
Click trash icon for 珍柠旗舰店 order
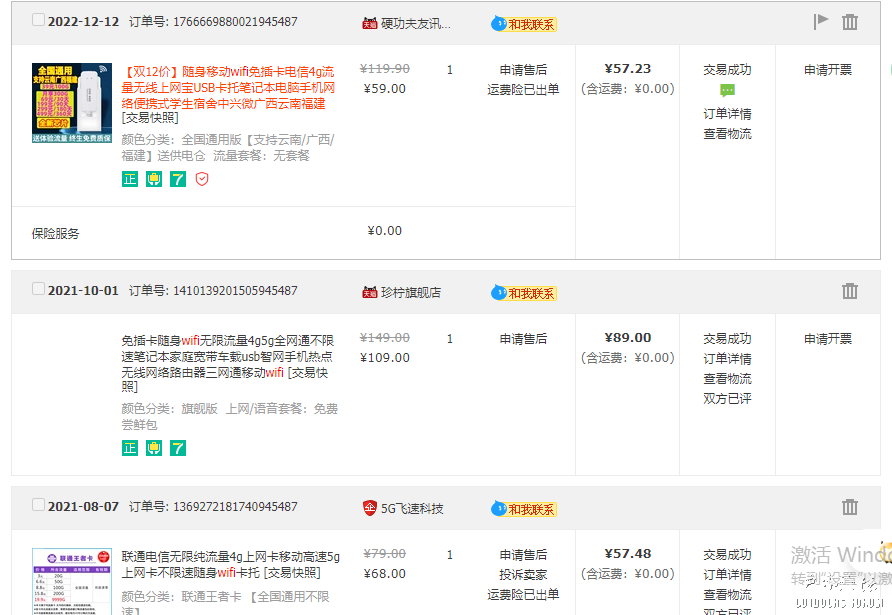point(850,291)
